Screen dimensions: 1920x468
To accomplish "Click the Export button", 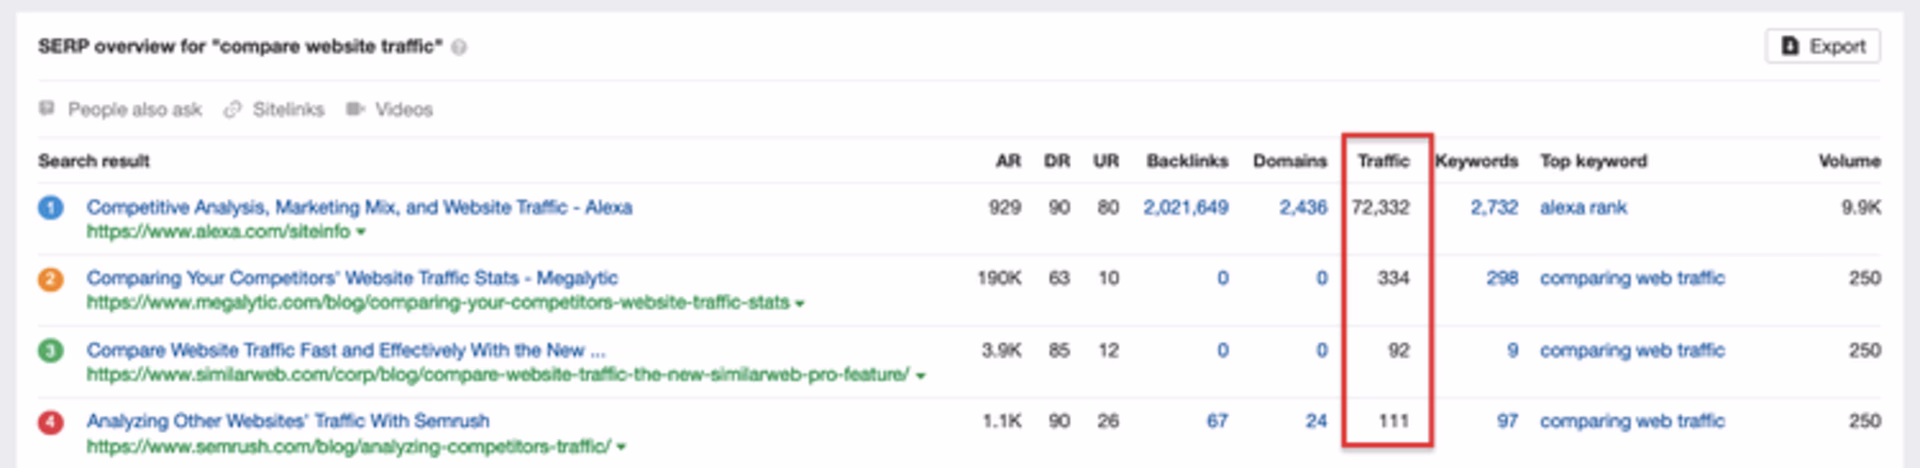I will coord(1822,46).
